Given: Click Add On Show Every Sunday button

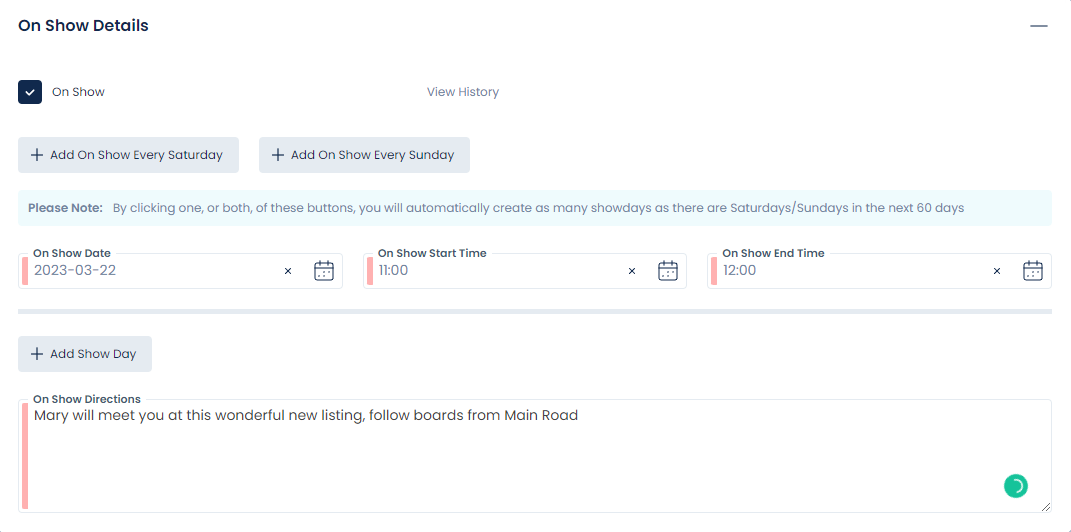Looking at the screenshot, I should (x=364, y=155).
